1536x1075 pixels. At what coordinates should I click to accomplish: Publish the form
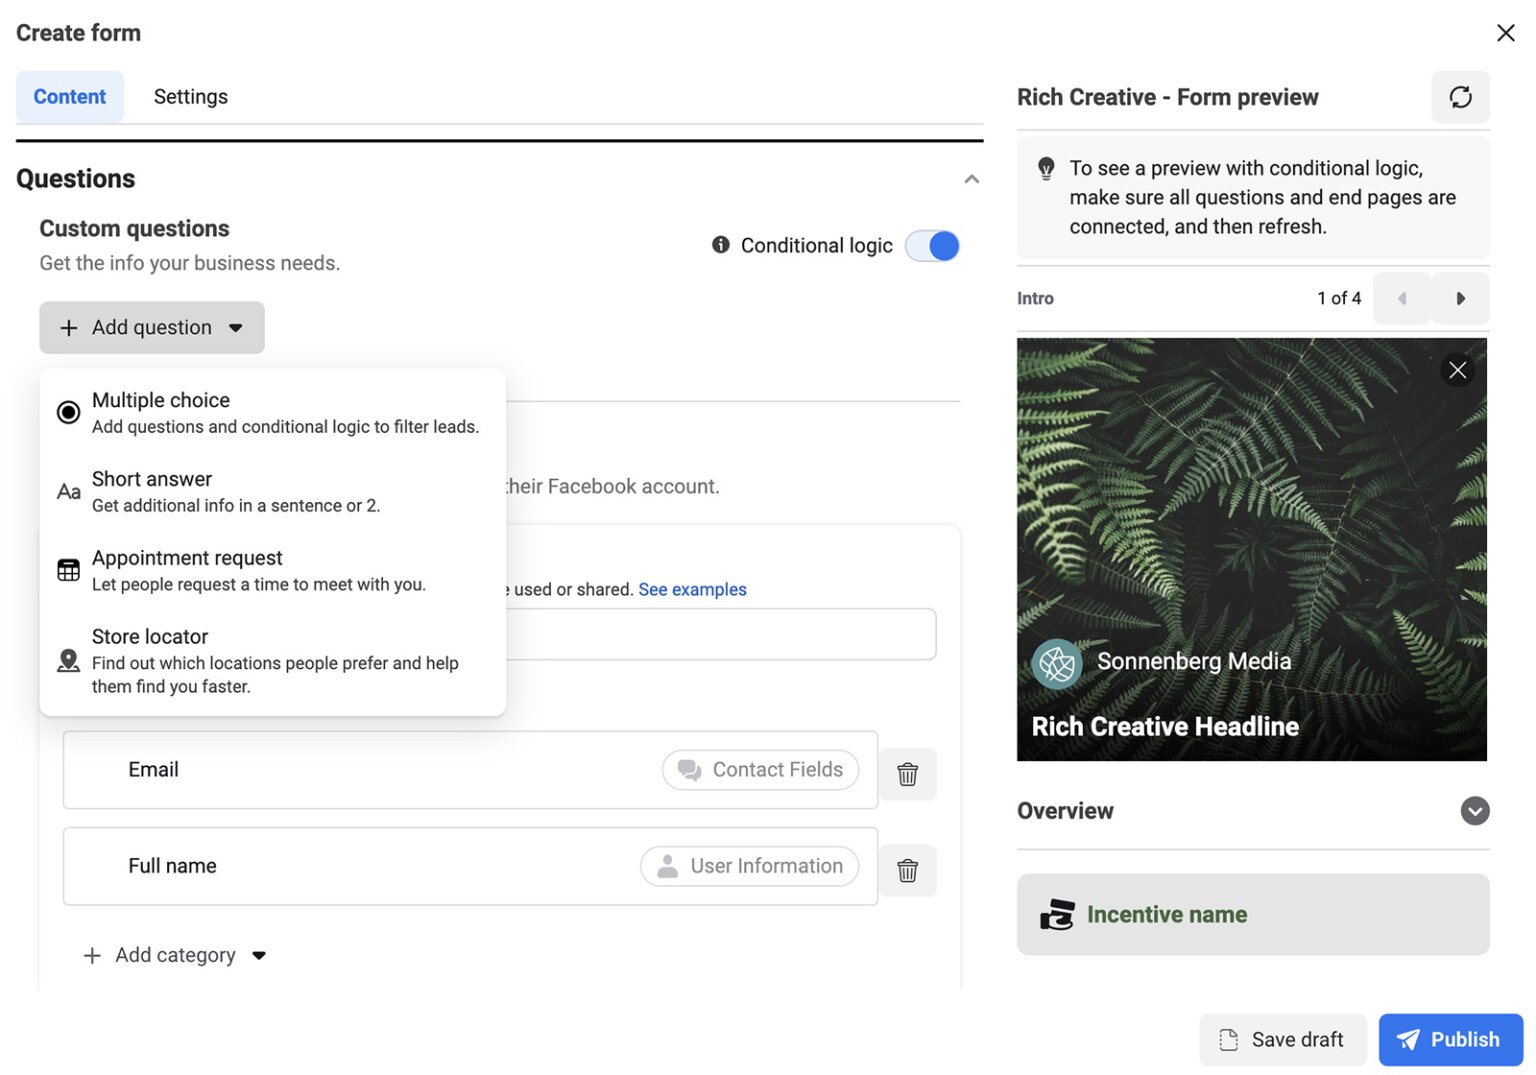click(x=1449, y=1039)
